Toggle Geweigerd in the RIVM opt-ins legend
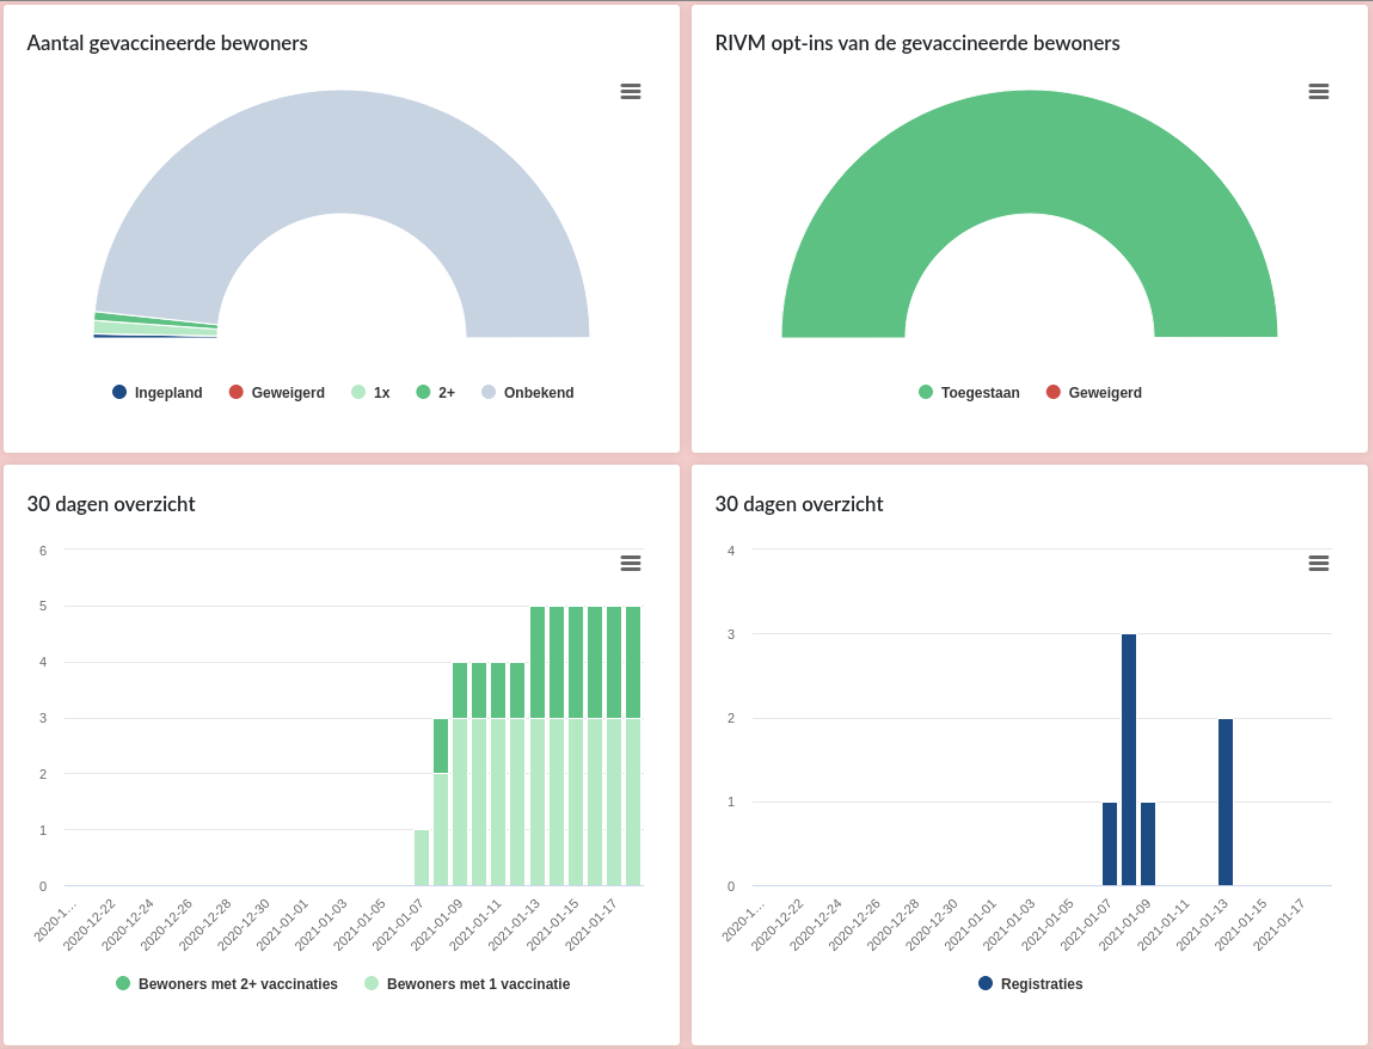 pos(1094,393)
